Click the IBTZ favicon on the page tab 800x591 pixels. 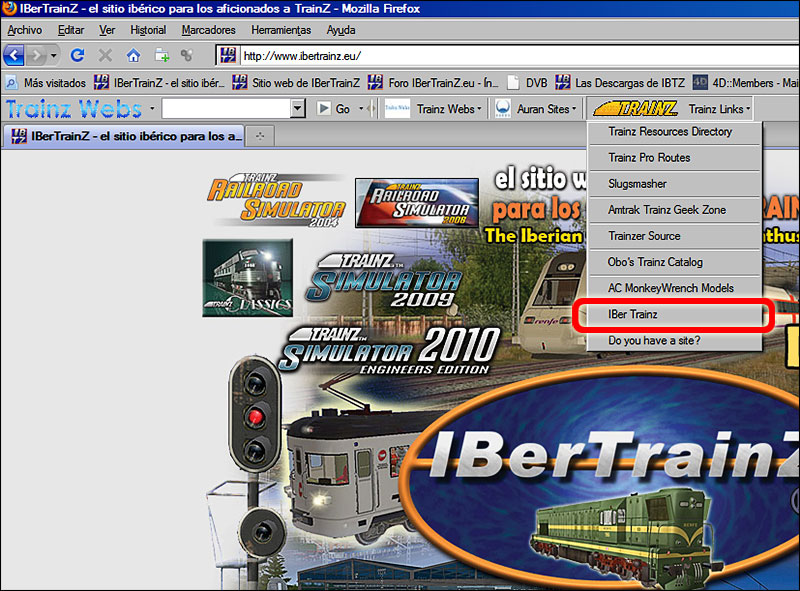[19, 136]
